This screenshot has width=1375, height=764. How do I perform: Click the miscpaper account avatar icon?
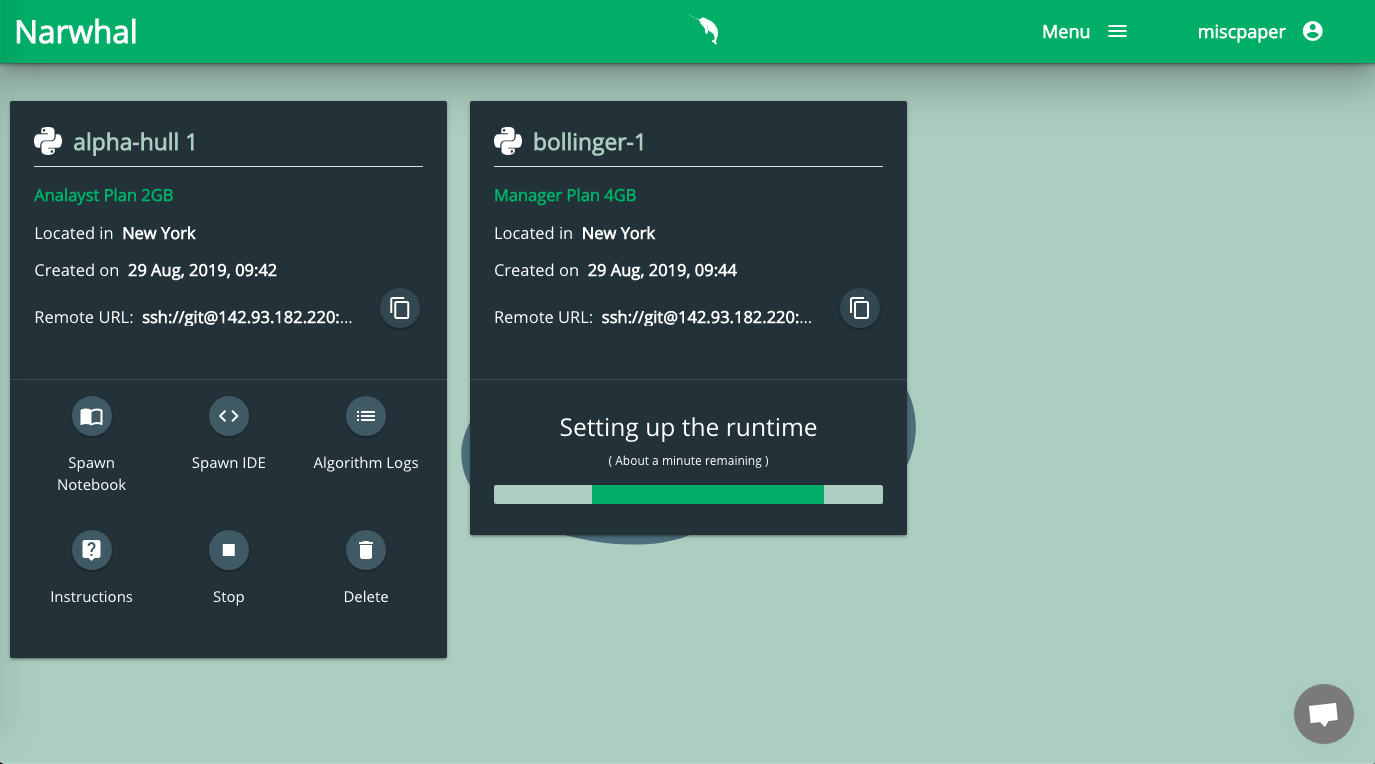pyautogui.click(x=1313, y=32)
